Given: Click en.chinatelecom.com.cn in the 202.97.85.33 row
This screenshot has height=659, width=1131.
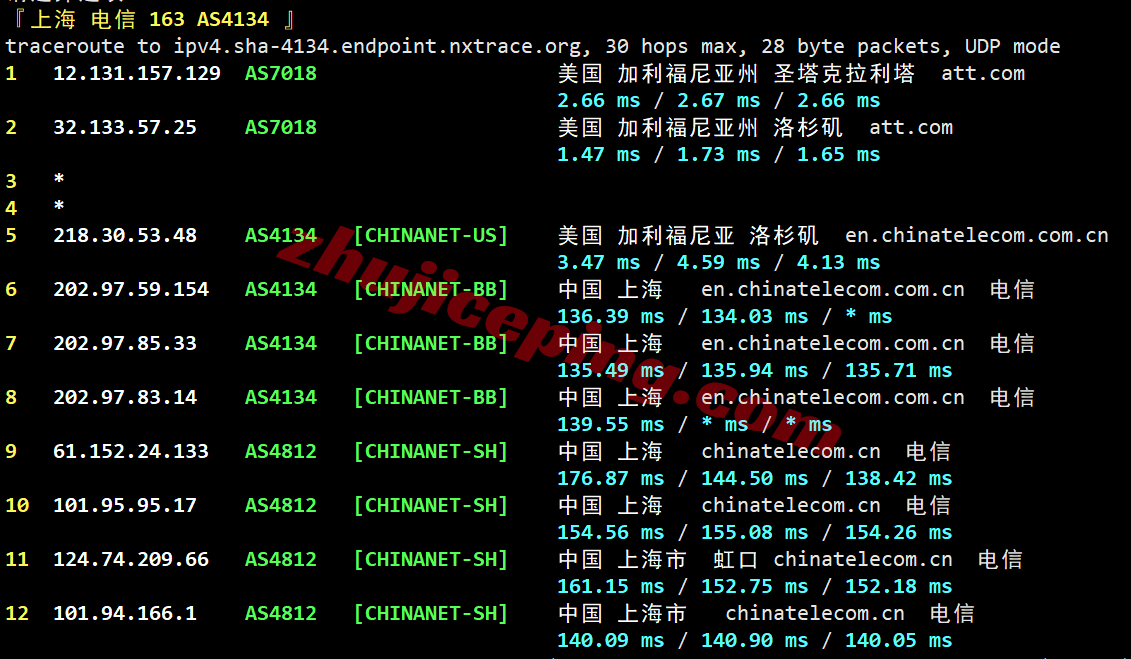Looking at the screenshot, I should (833, 344).
